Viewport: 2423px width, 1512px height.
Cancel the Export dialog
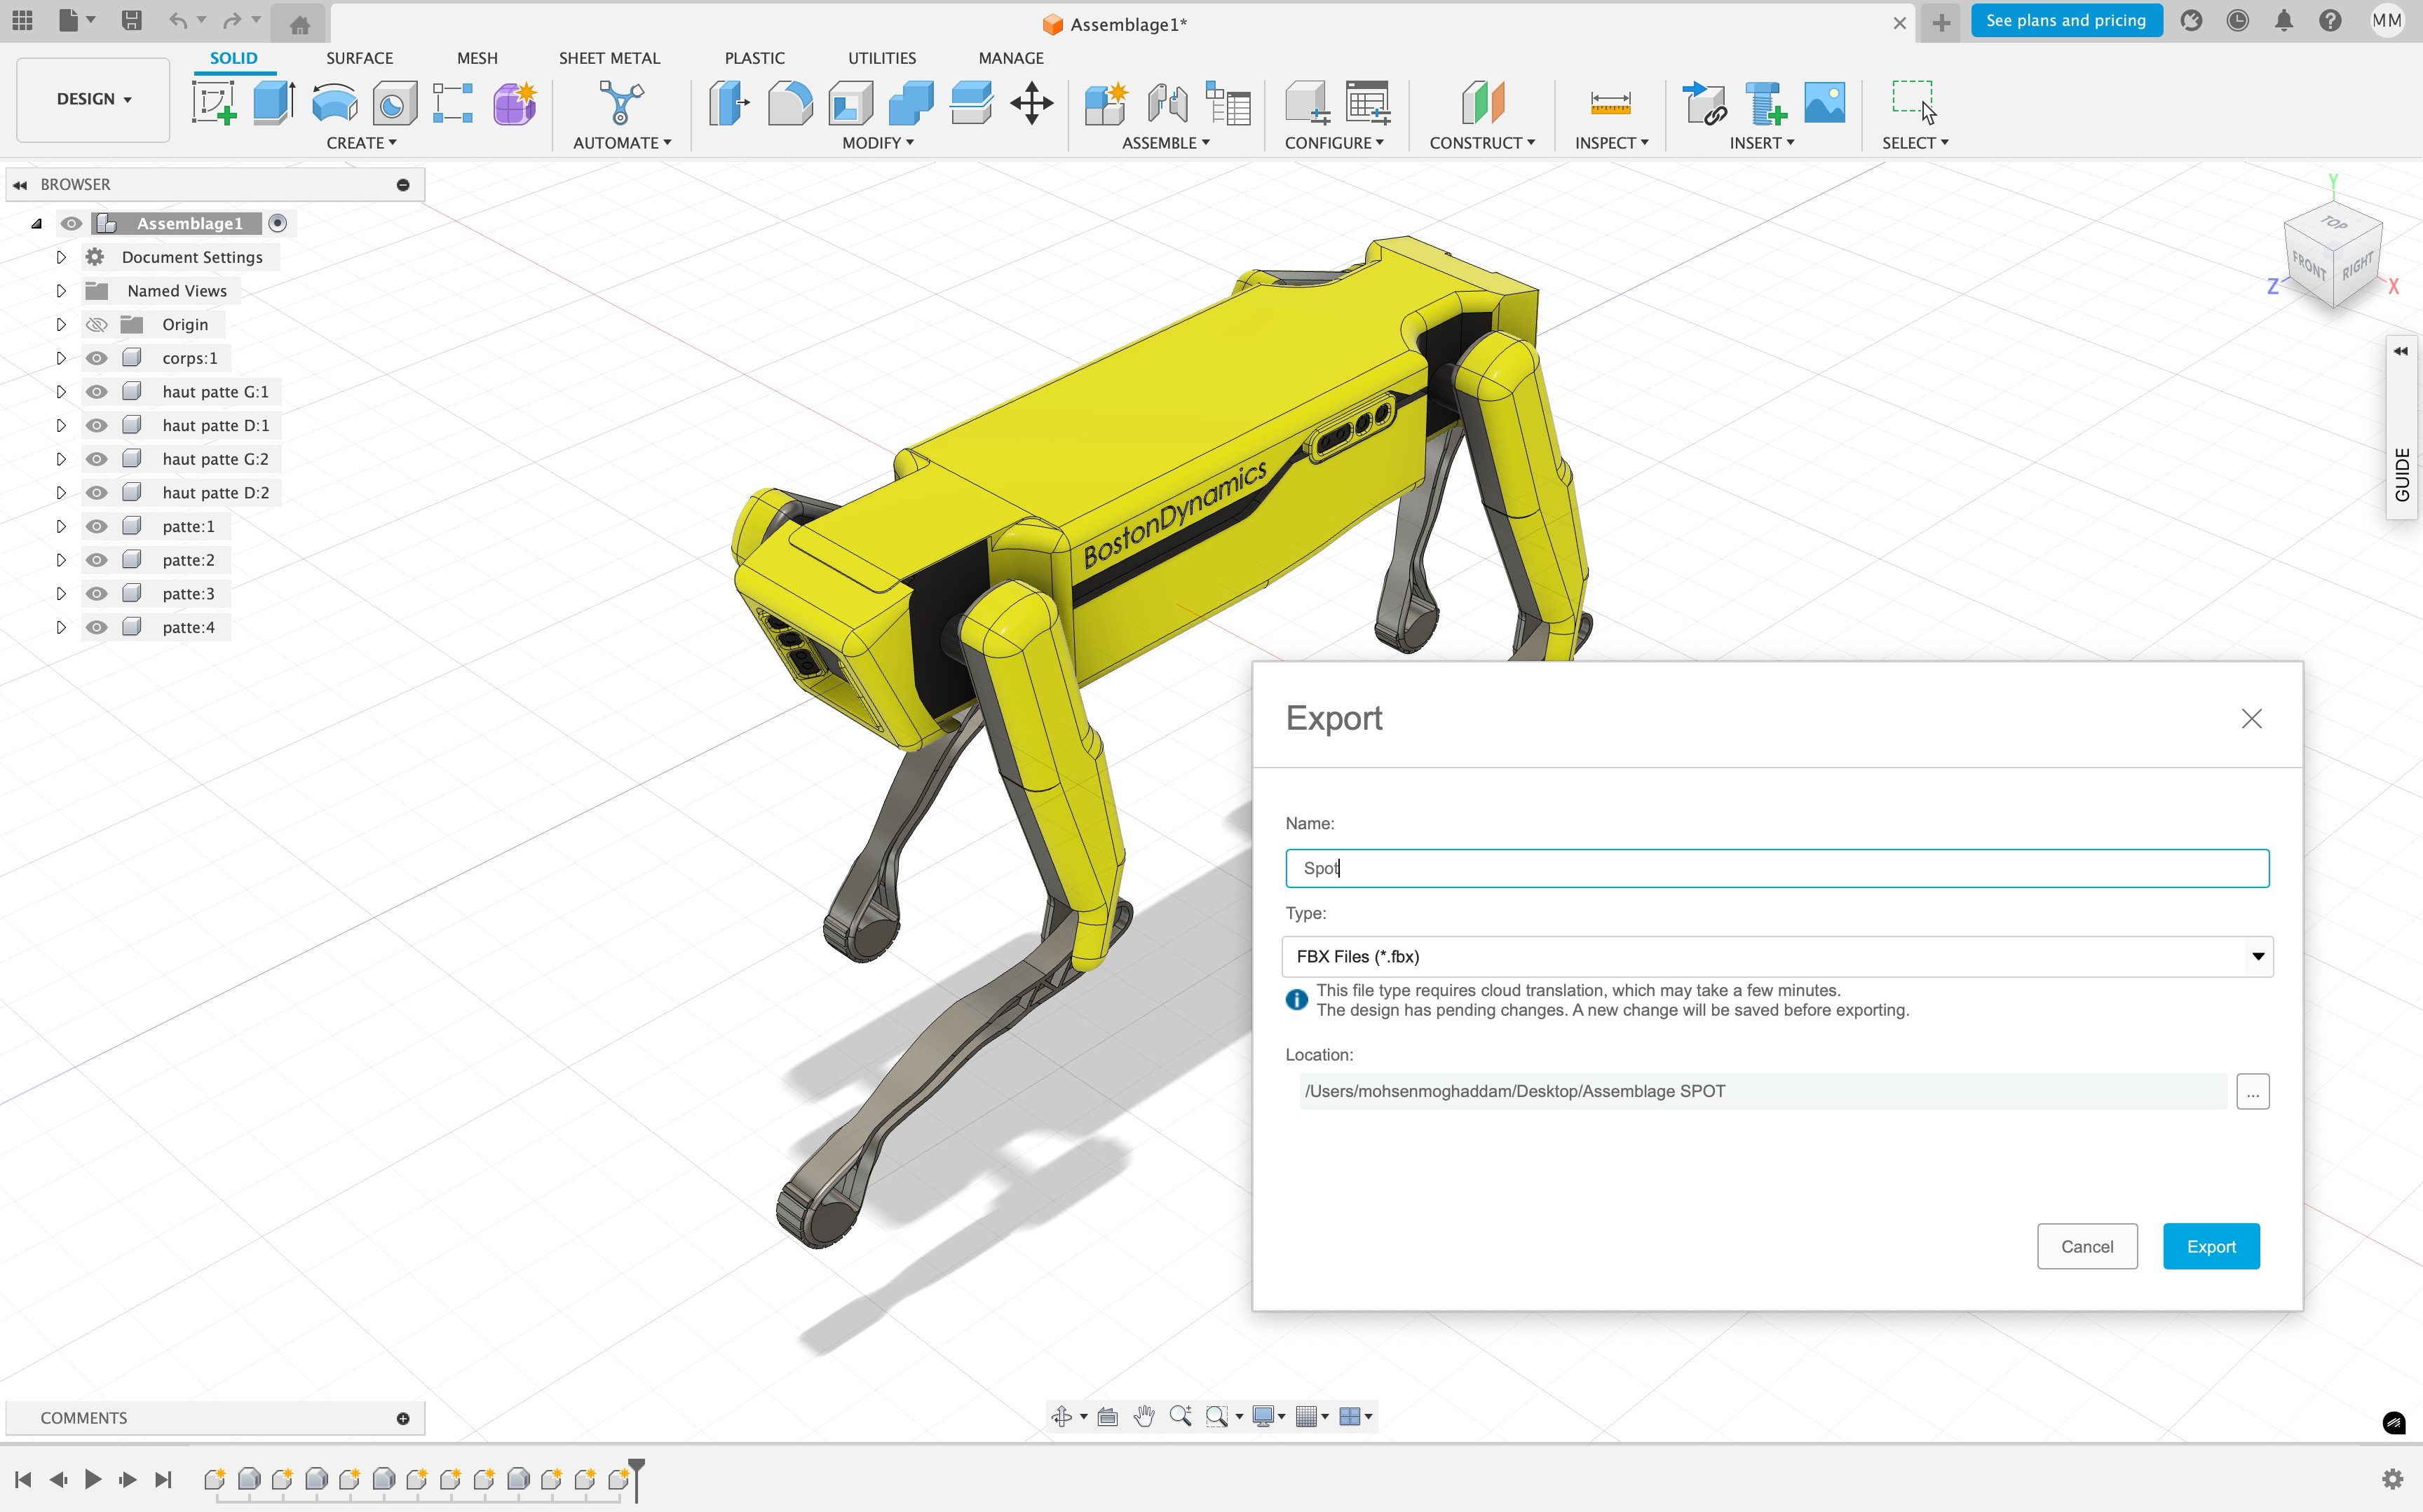point(2086,1247)
